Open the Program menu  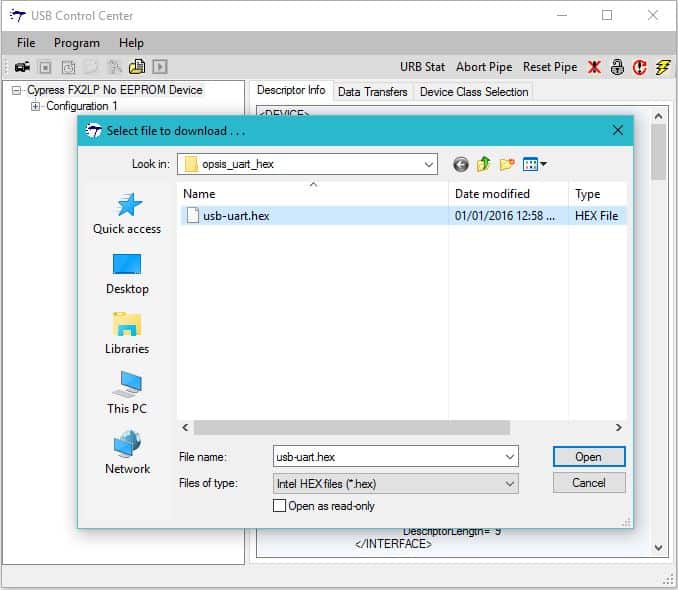pos(77,43)
